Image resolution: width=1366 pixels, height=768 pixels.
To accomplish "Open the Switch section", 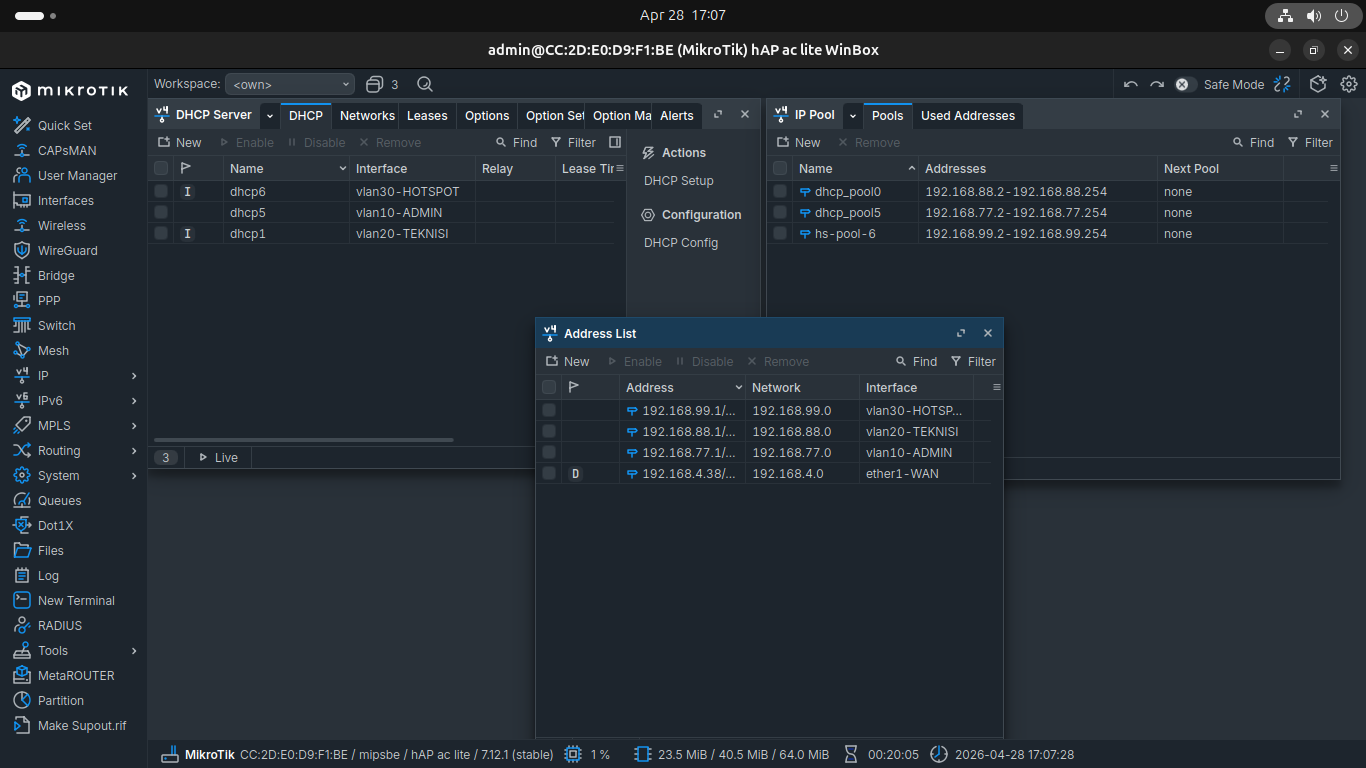I will point(56,325).
